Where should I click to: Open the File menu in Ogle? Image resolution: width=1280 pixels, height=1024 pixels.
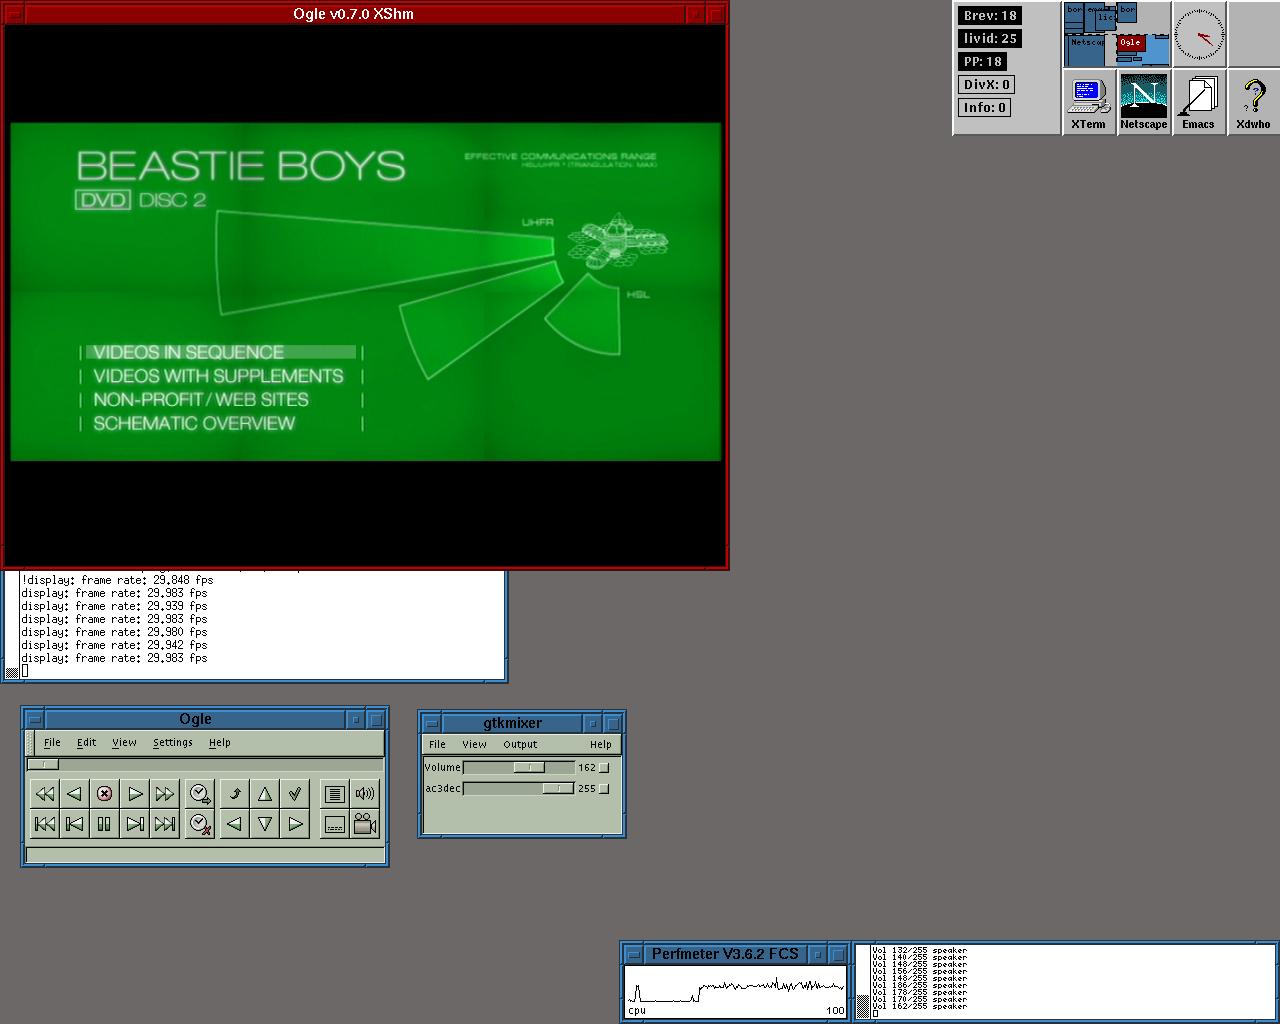pyautogui.click(x=52, y=742)
